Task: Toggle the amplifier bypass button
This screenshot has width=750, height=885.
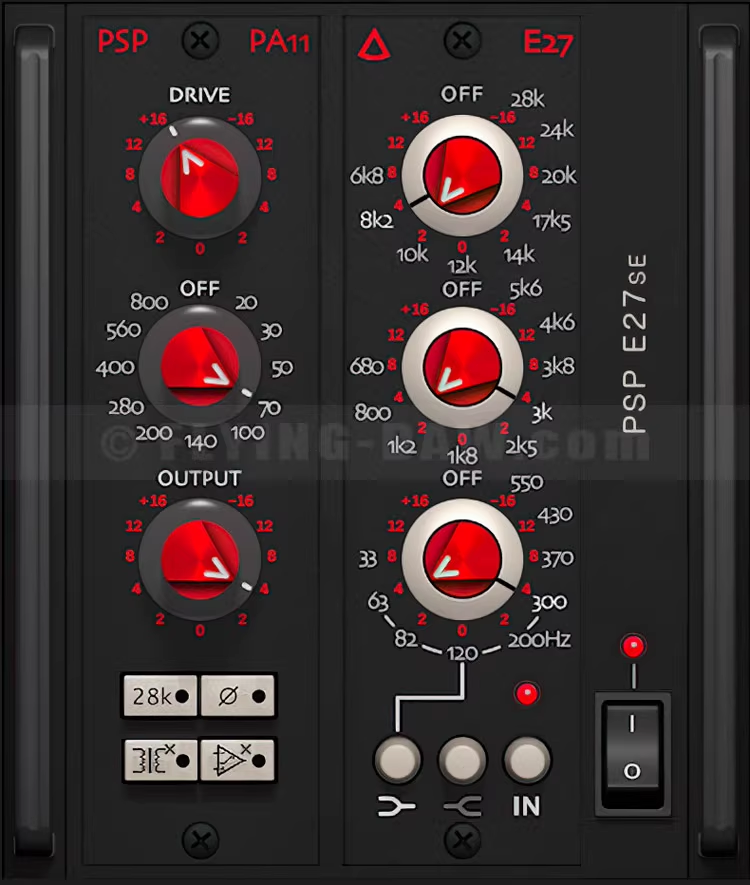Action: click(238, 760)
